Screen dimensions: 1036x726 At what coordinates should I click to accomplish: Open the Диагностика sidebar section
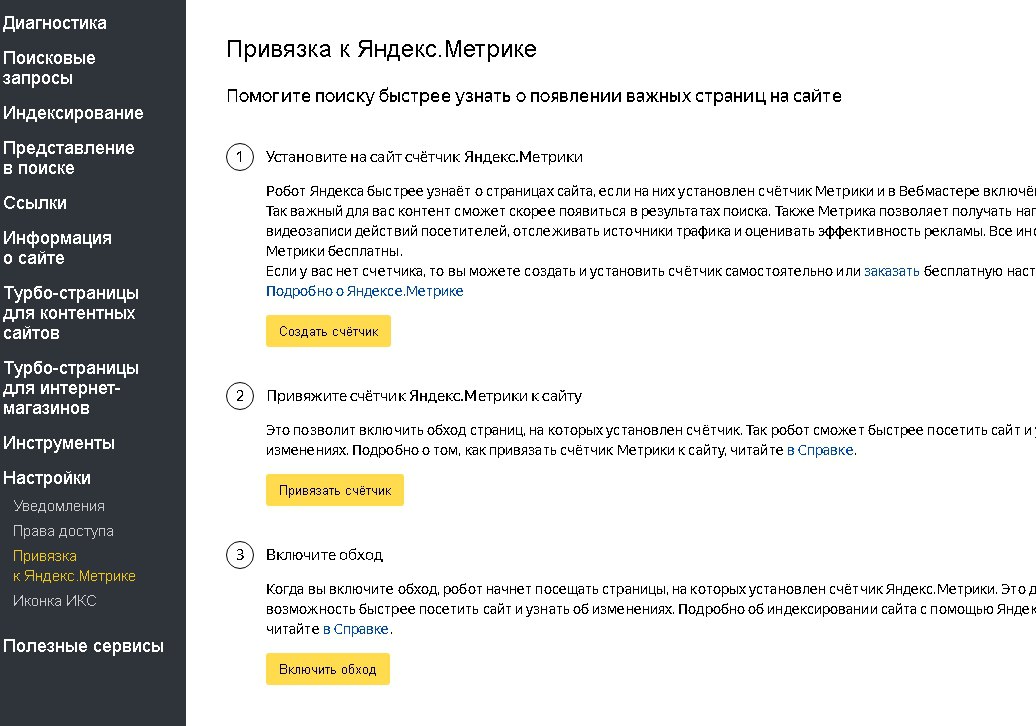[54, 23]
